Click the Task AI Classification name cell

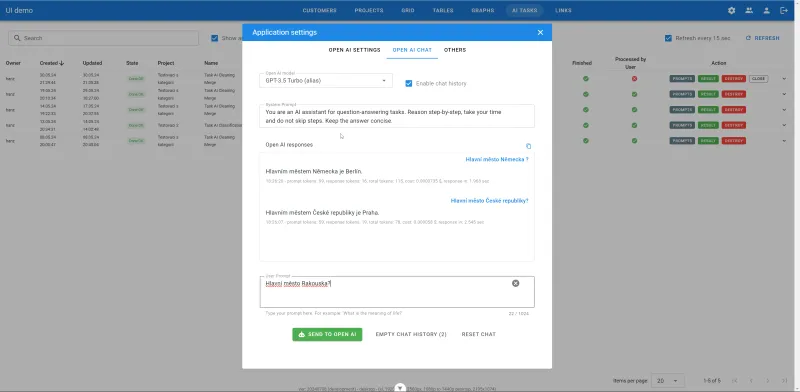point(222,125)
